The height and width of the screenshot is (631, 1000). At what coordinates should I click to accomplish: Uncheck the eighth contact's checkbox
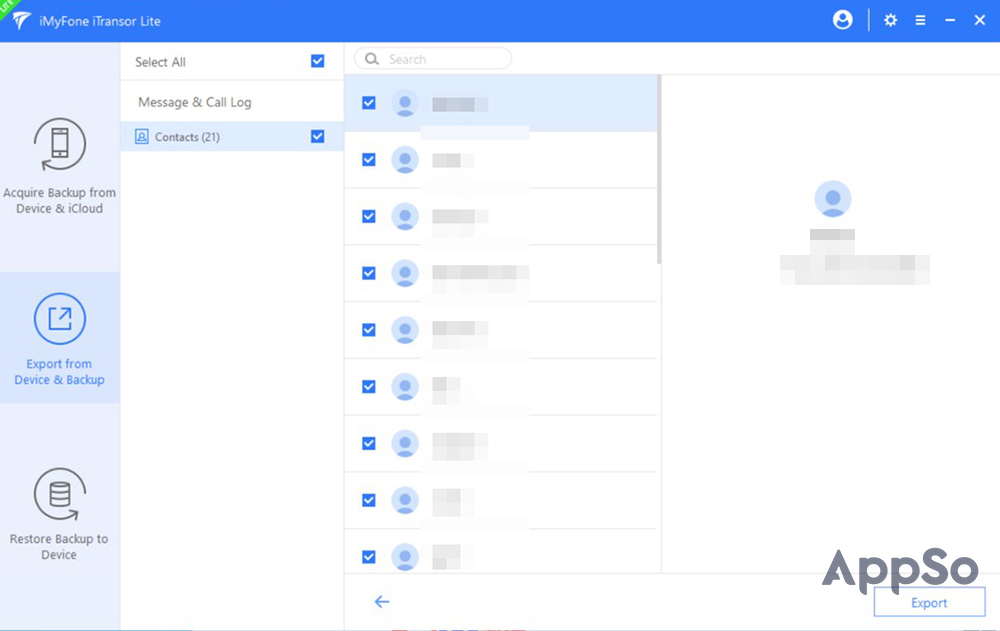coord(369,500)
